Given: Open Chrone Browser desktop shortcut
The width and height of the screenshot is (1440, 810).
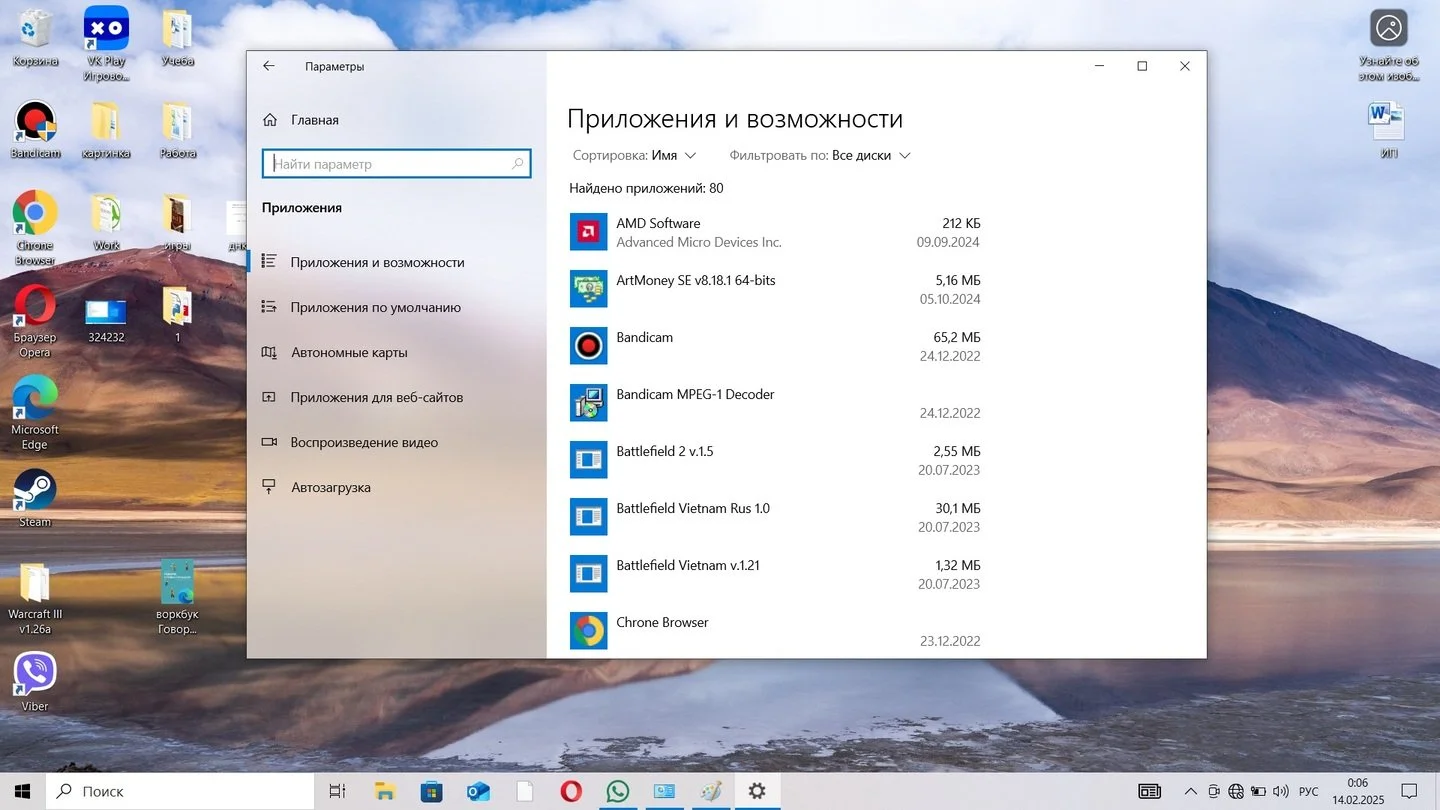Looking at the screenshot, I should [x=35, y=229].
